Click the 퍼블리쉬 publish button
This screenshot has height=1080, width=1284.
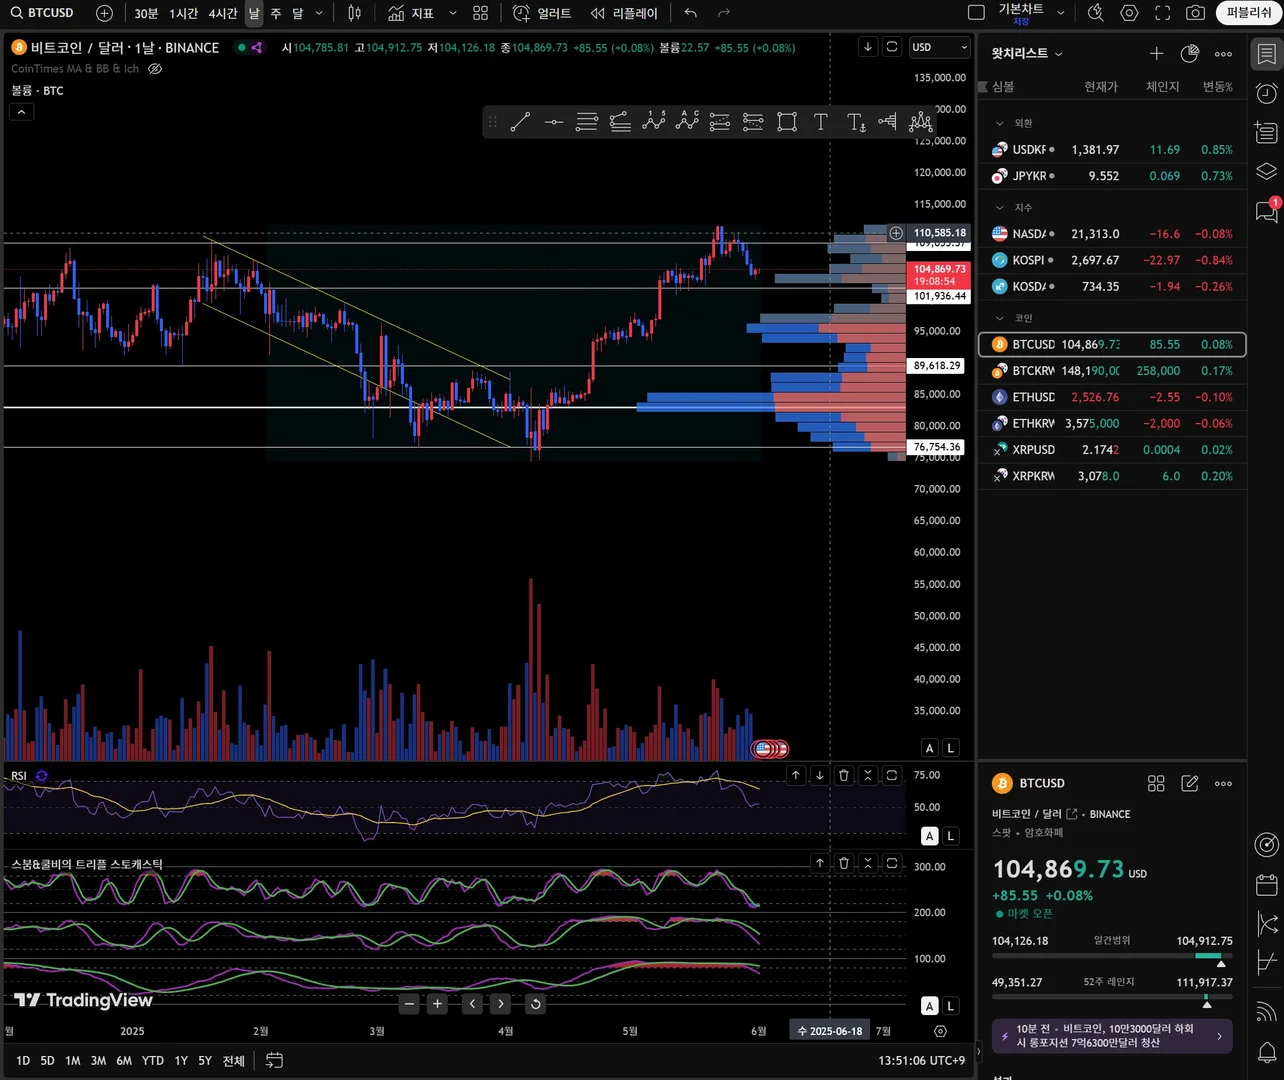[x=1249, y=13]
